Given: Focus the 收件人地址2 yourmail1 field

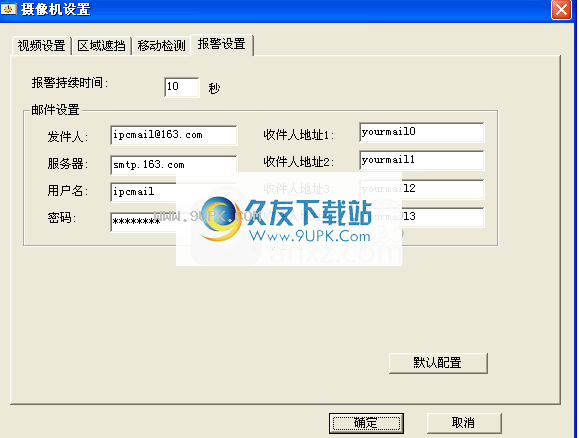Looking at the screenshot, I should click(x=421, y=160).
